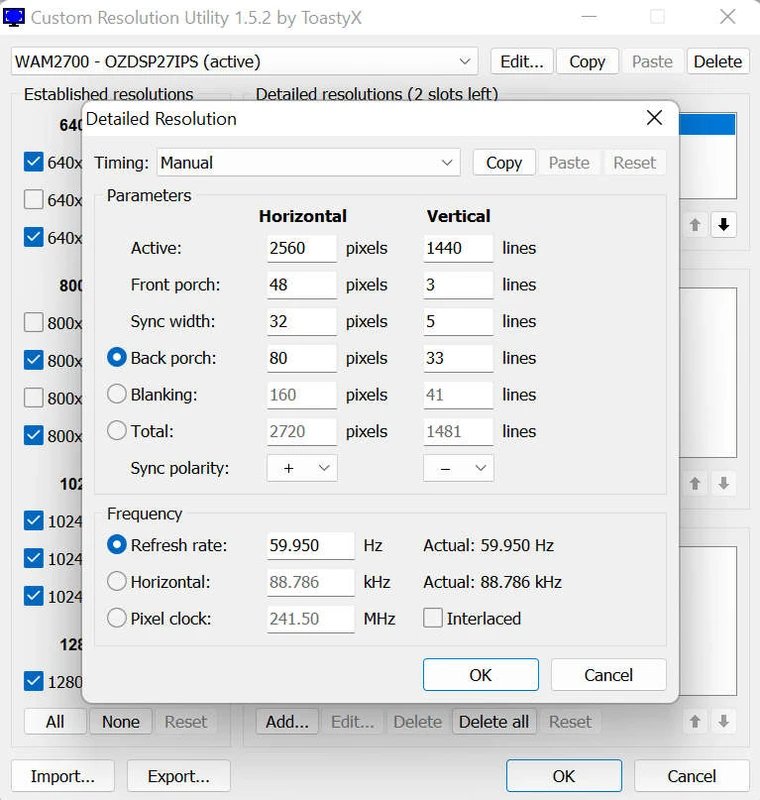Screen dimensions: 760x800
Task: Click the Export... button
Action: coord(178,776)
